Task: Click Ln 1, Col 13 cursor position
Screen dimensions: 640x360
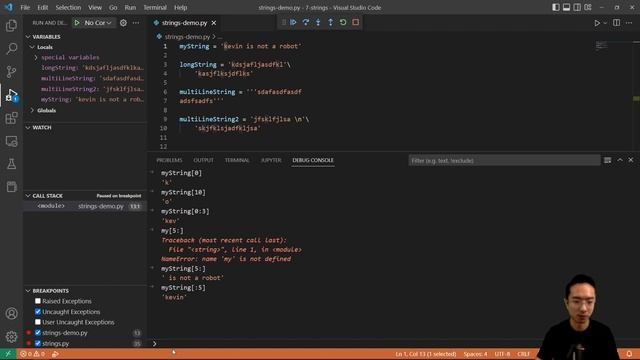Action: pos(426,354)
